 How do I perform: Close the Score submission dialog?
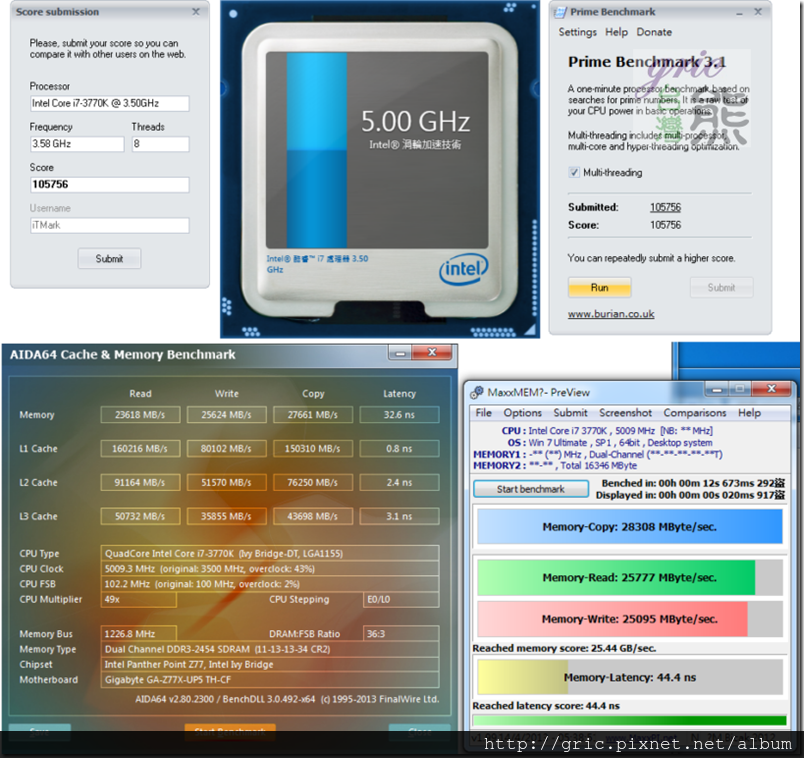point(196,12)
